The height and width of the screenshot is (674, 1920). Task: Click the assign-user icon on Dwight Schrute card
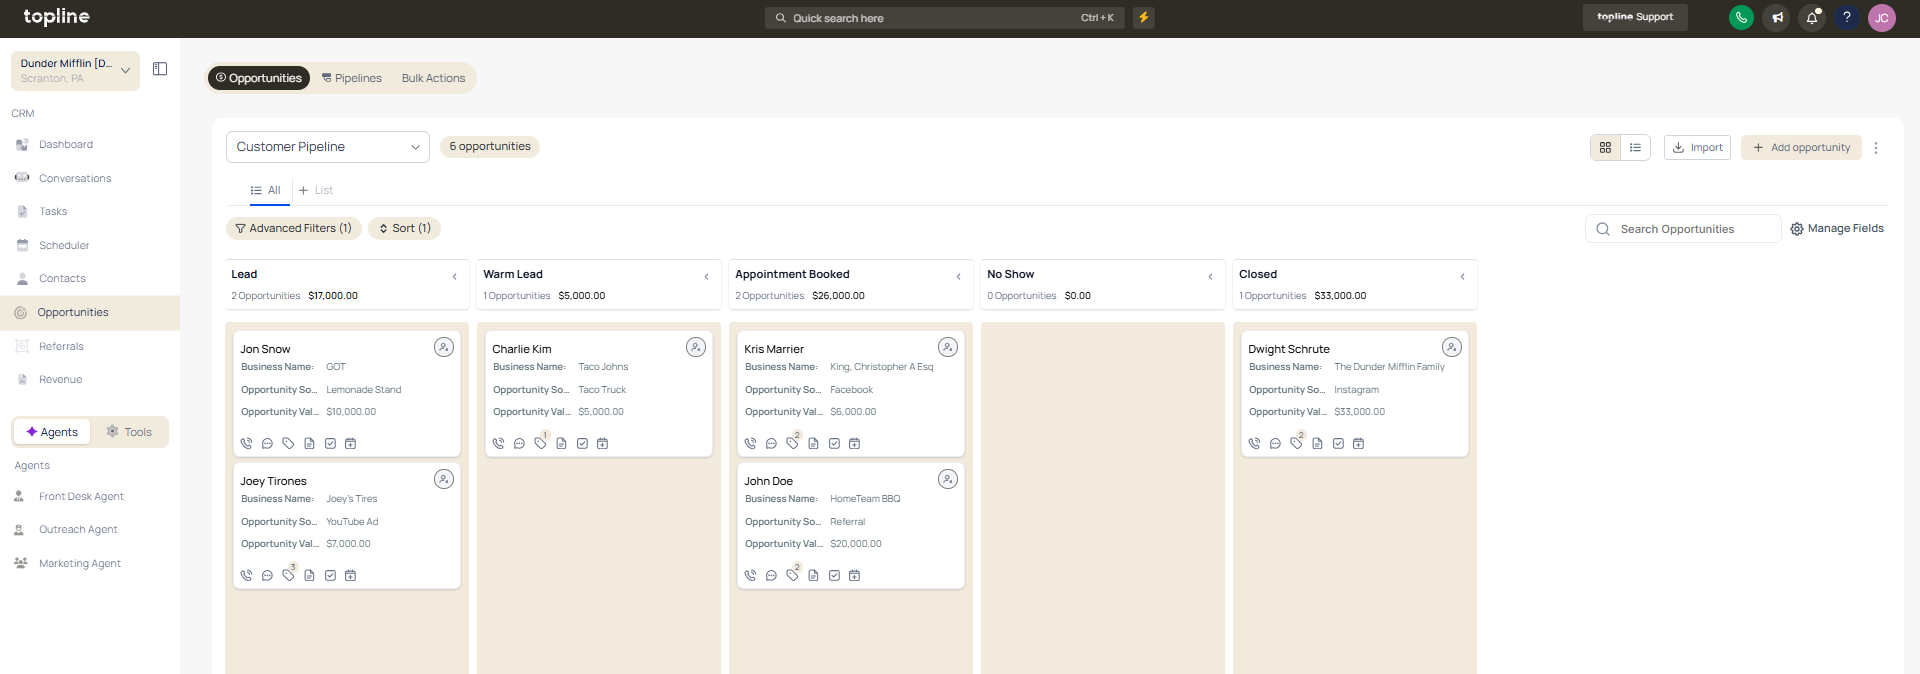(x=1452, y=347)
